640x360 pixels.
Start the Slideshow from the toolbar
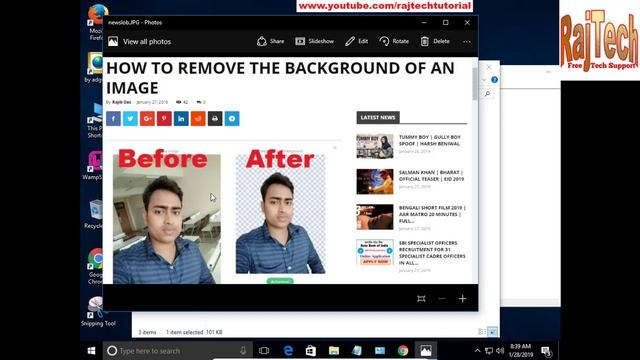tap(314, 41)
